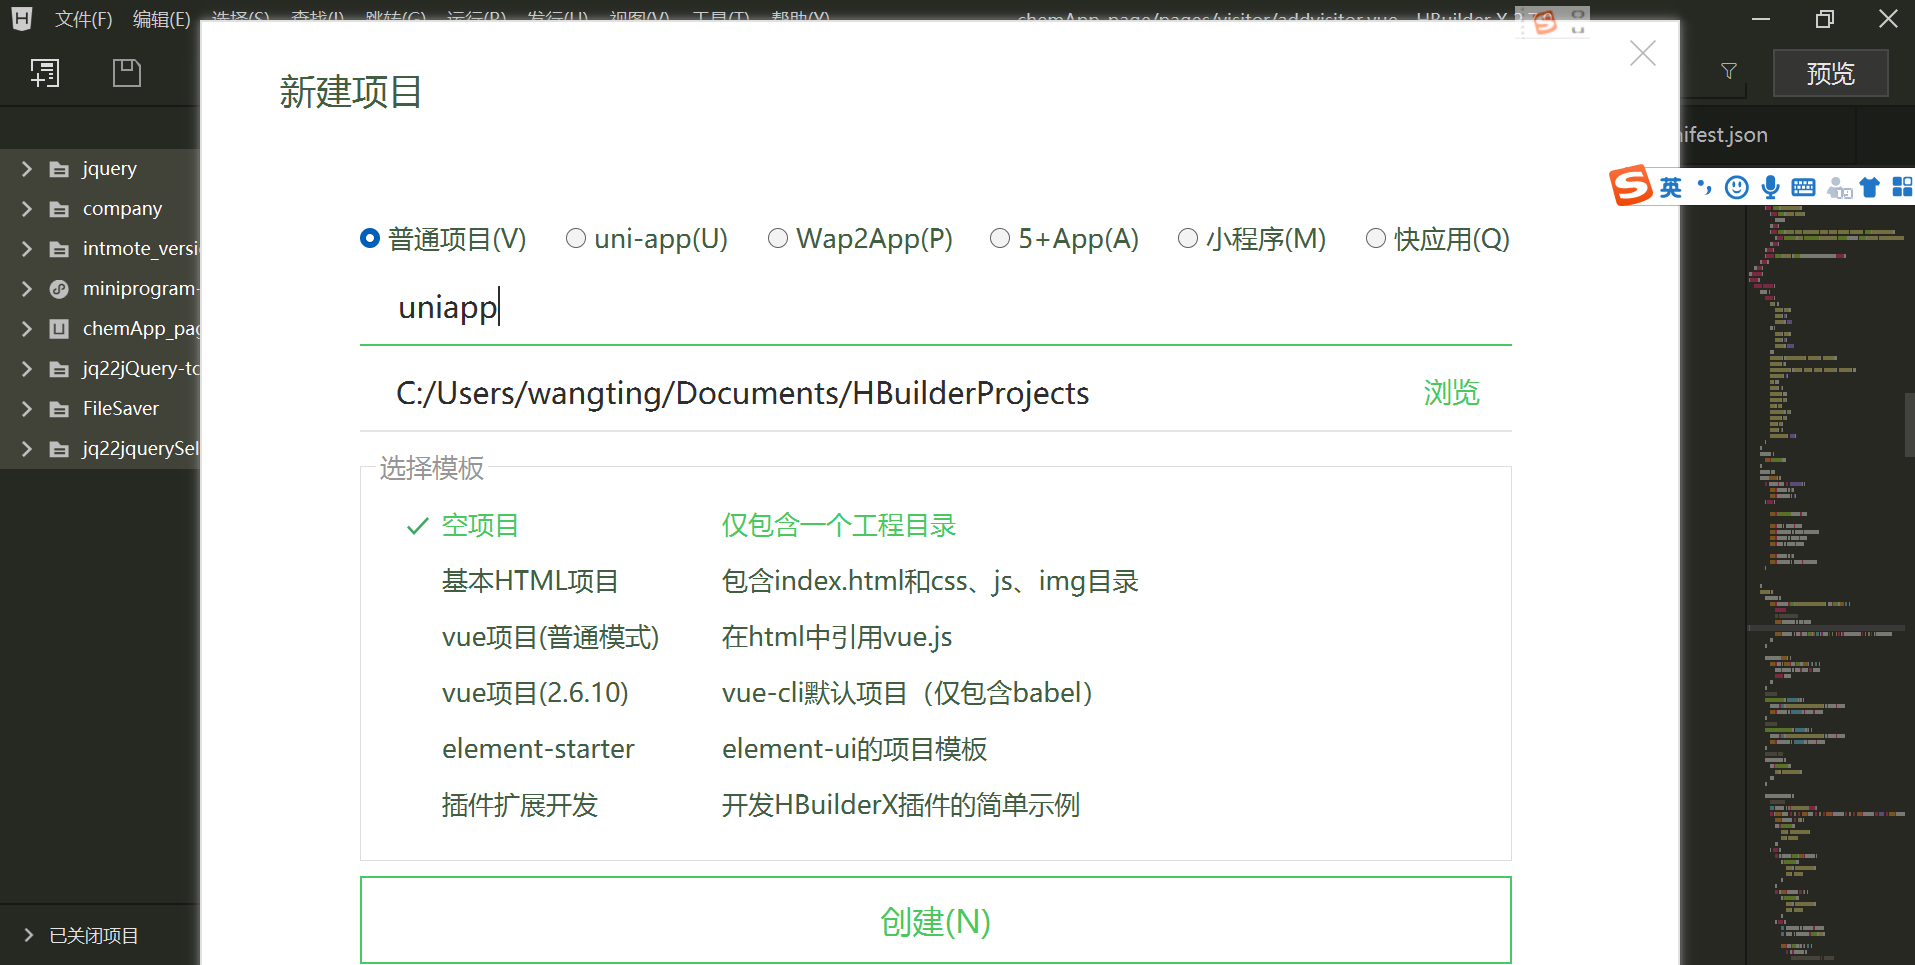Select the Wap2App(P) project type
The height and width of the screenshot is (965, 1915).
click(x=778, y=238)
